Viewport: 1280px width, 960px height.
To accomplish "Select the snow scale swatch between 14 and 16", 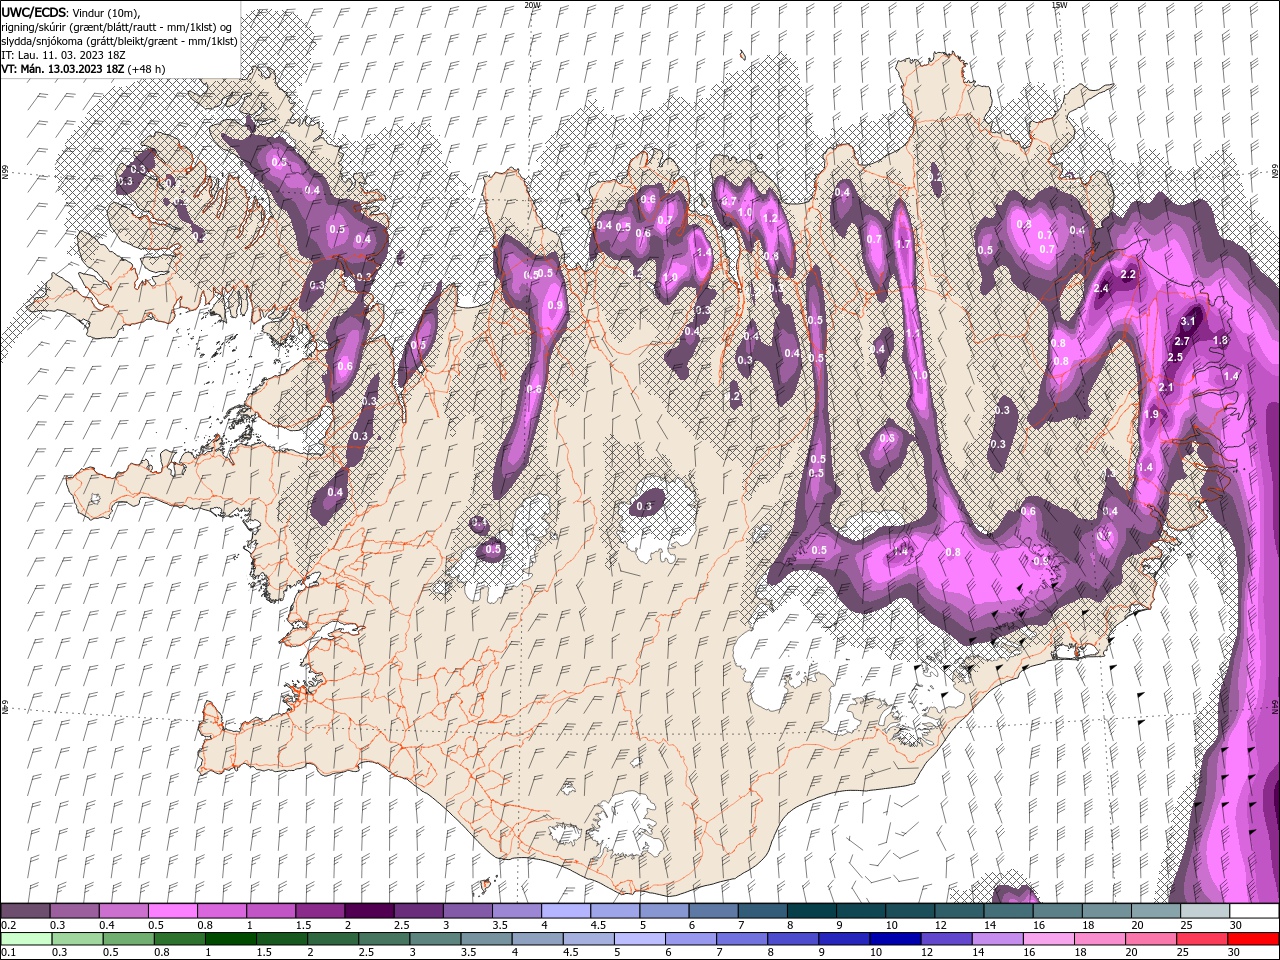I will [x=1008, y=911].
